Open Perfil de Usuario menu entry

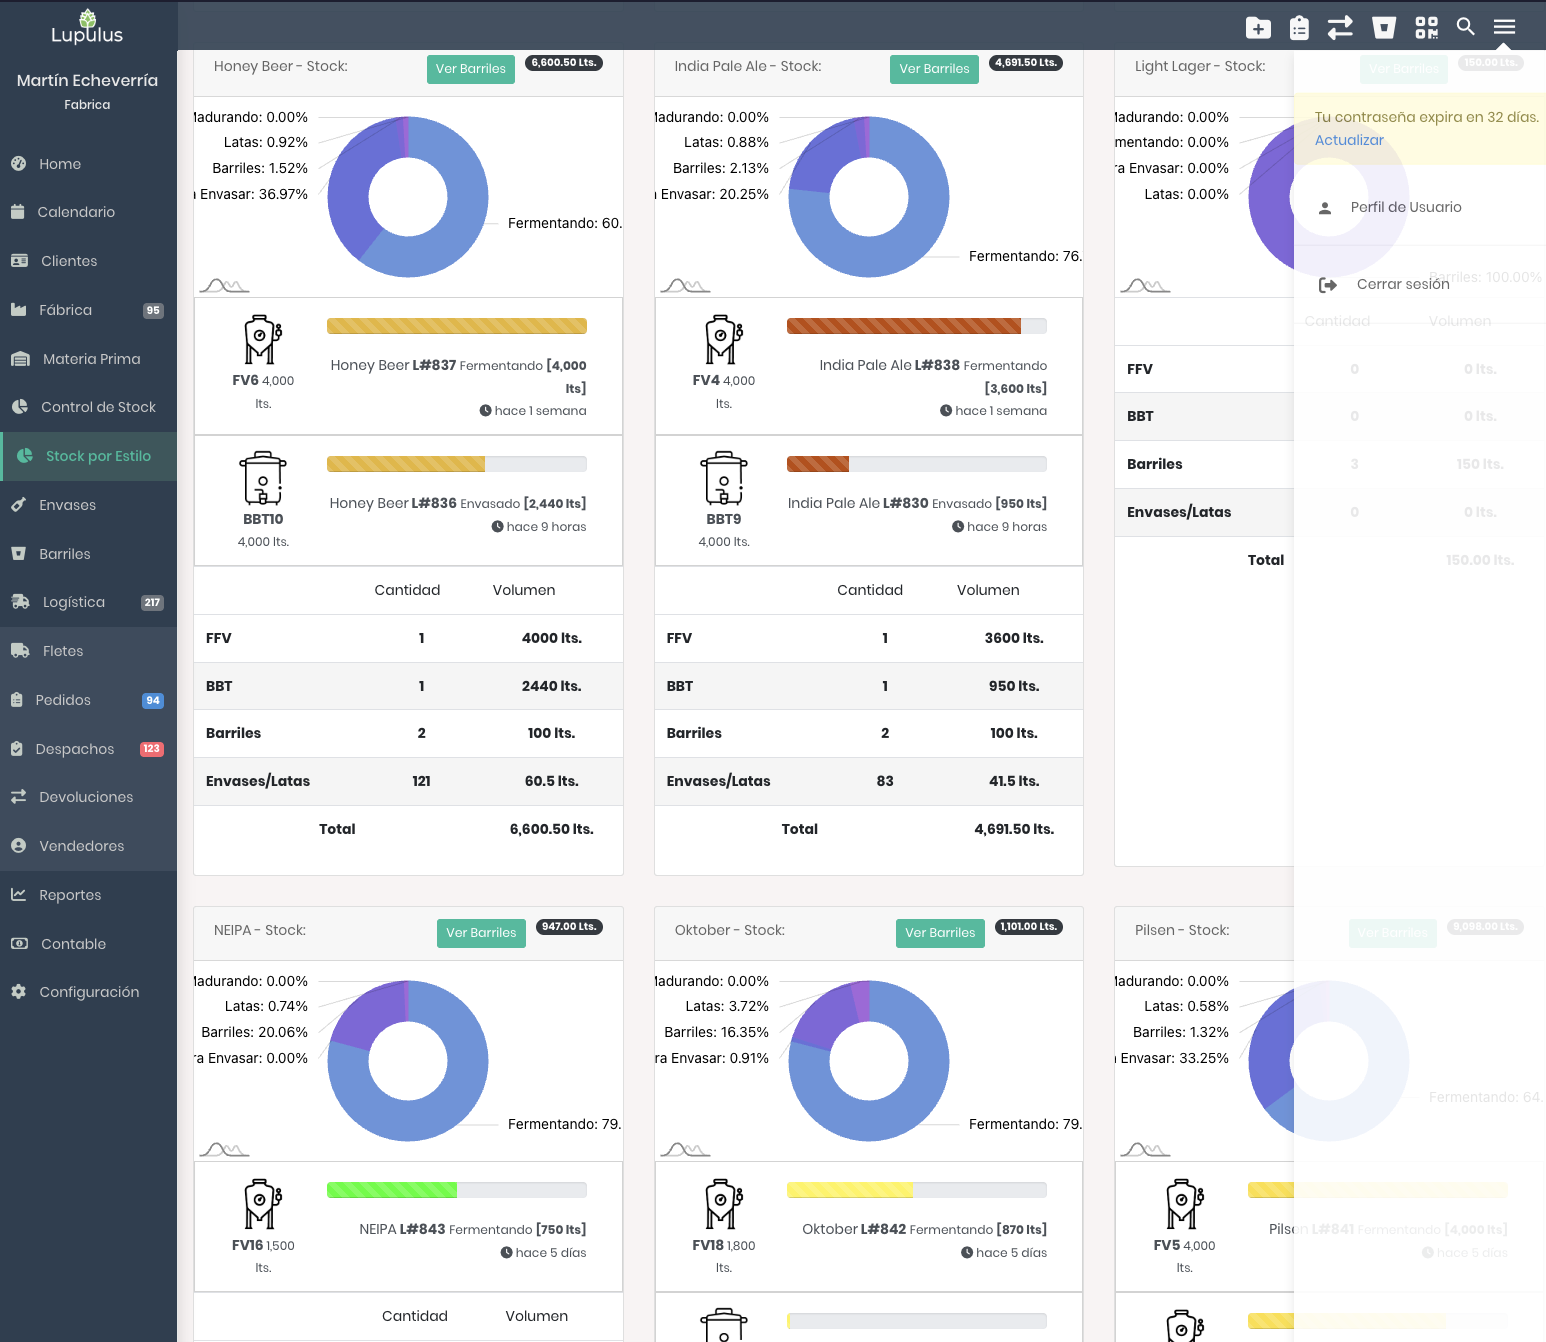point(1405,207)
